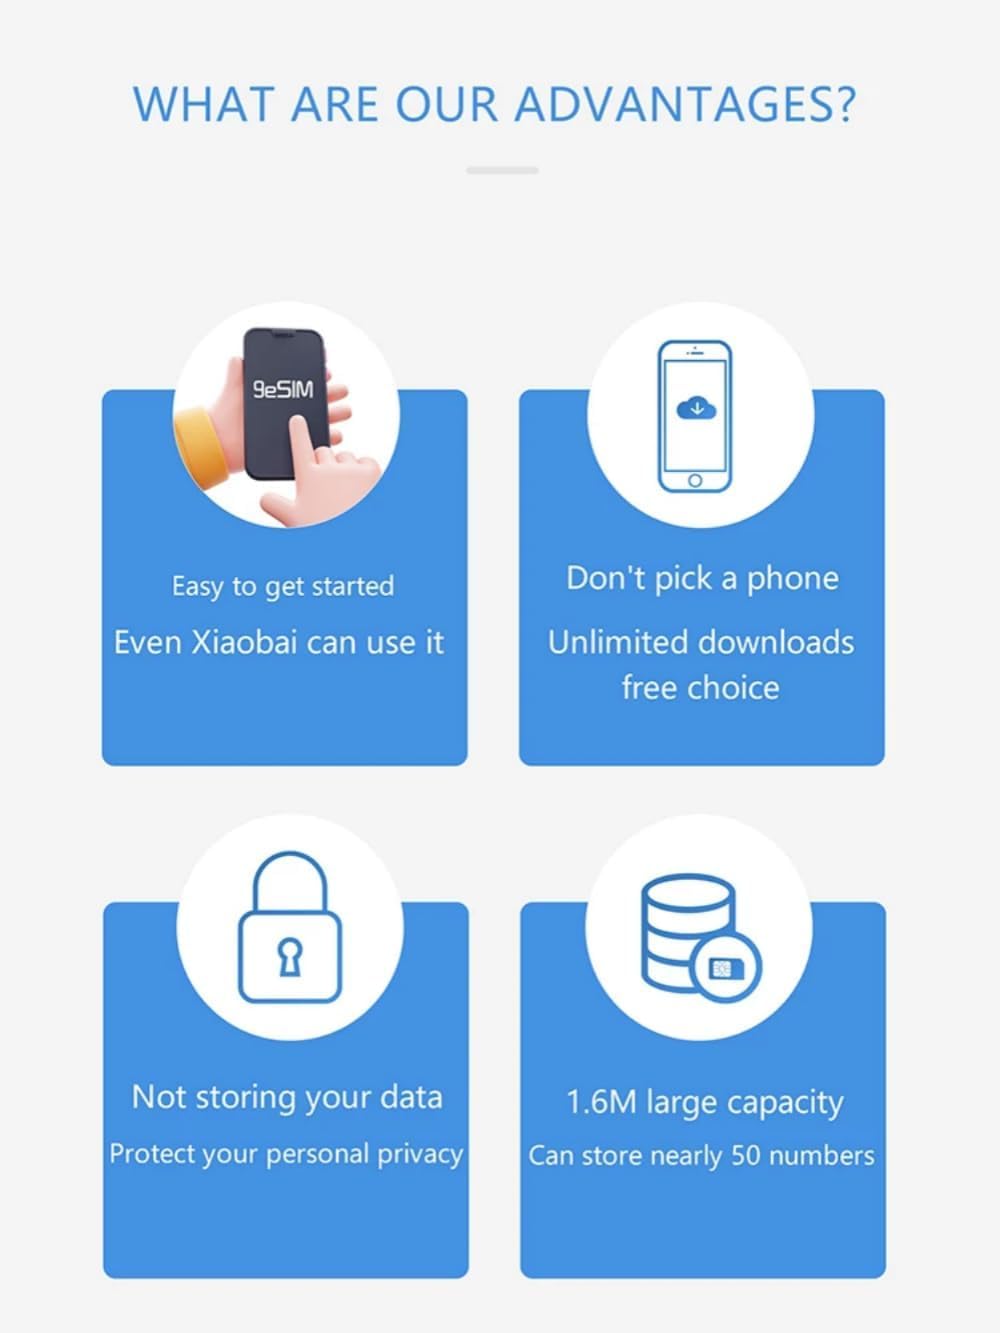Screen dimensions: 1000x1333
Task: Click the phone cloud download icon
Action: (695, 417)
